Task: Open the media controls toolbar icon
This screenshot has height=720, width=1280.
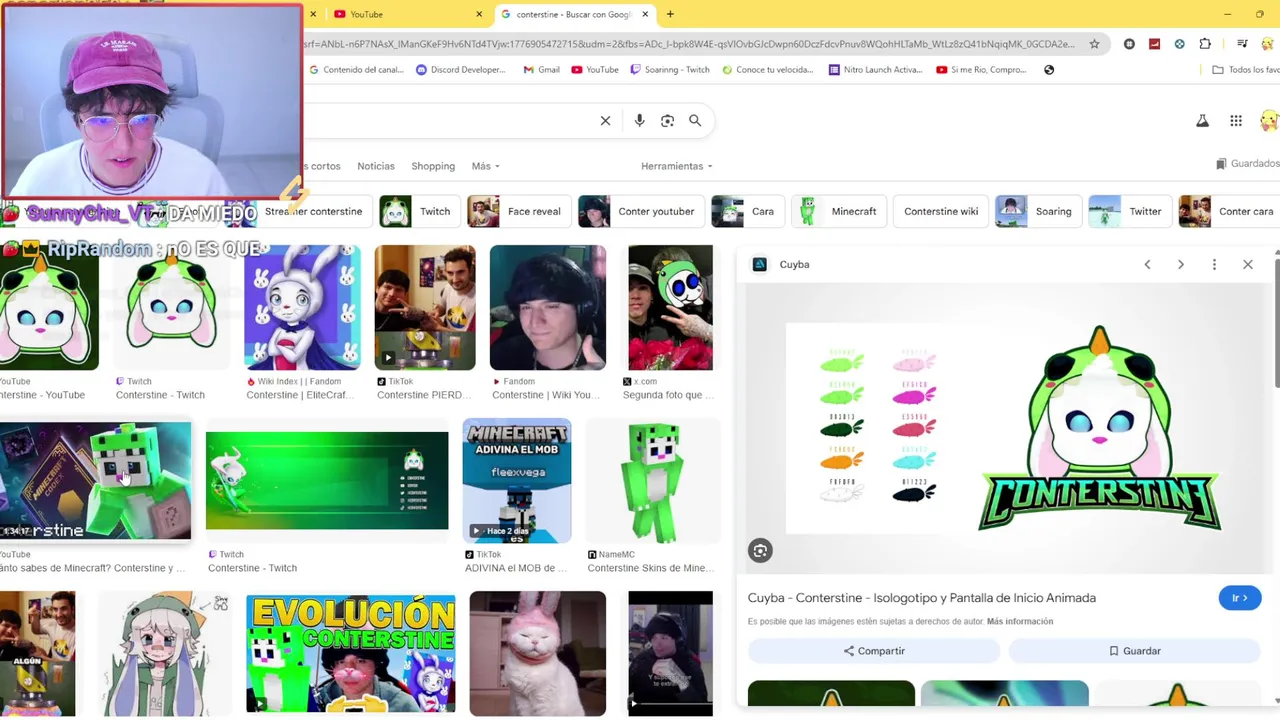Action: (1242, 44)
